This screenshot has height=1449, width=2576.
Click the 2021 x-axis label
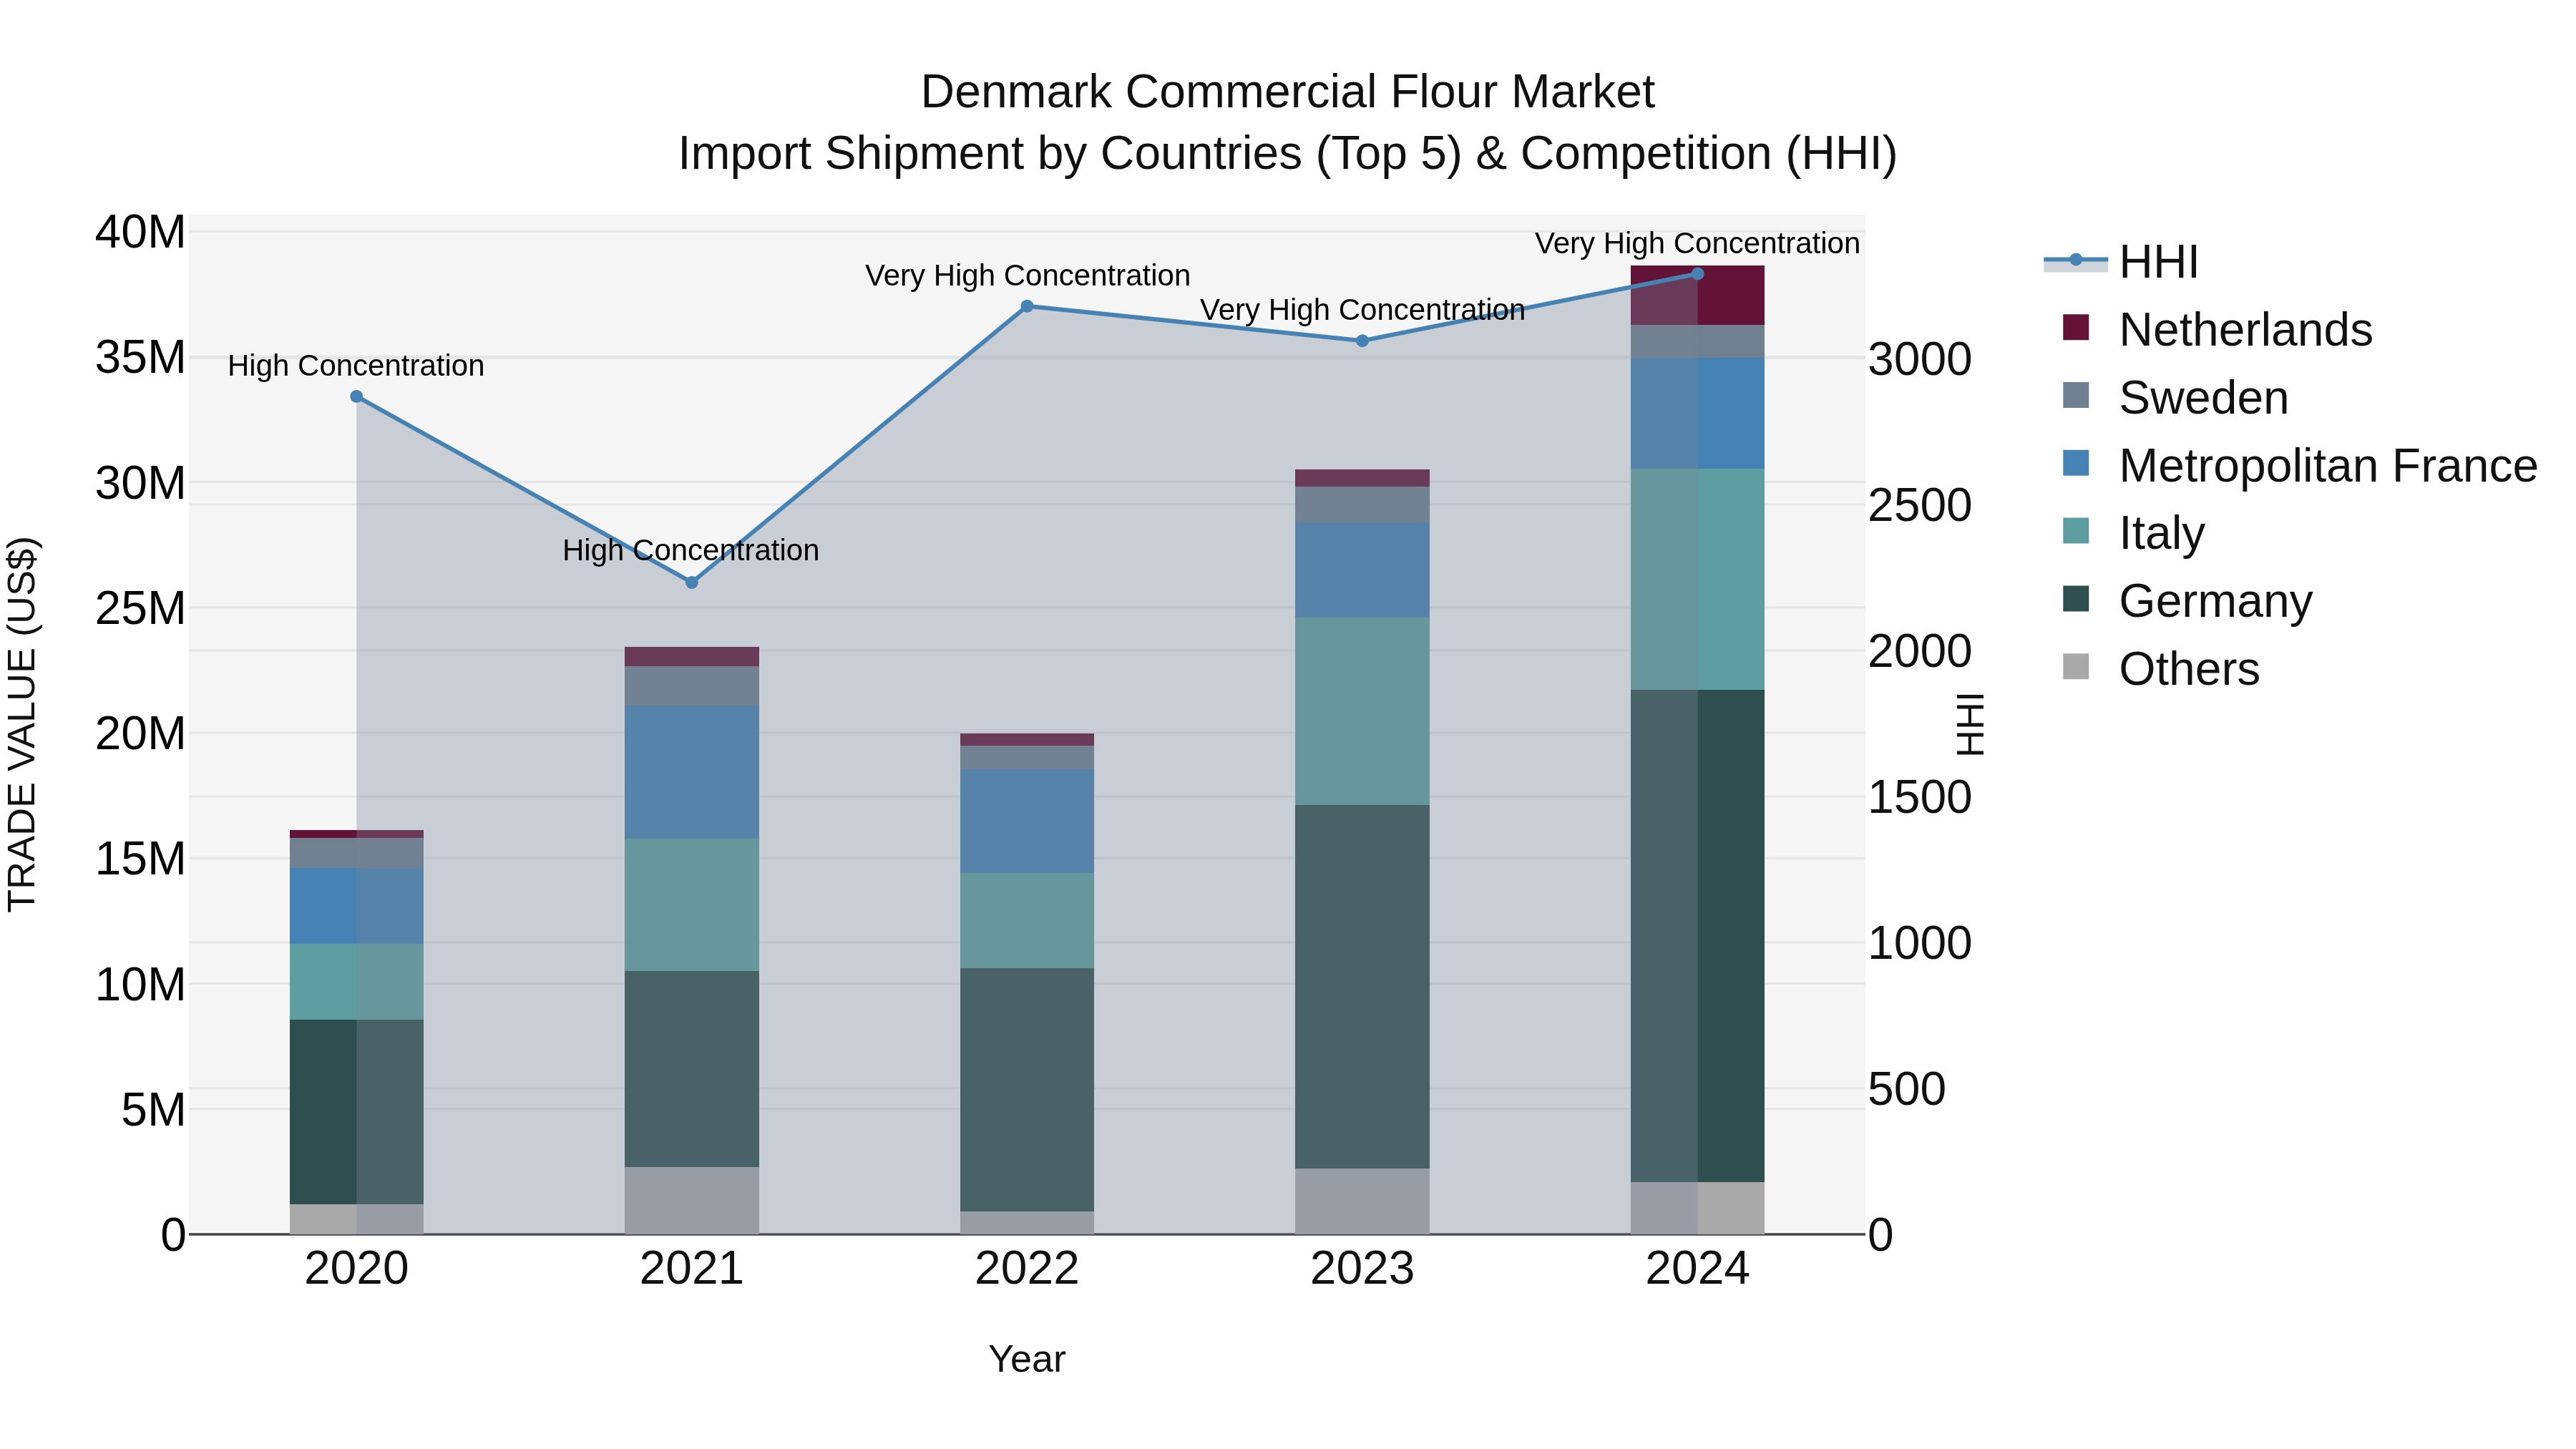click(691, 1269)
